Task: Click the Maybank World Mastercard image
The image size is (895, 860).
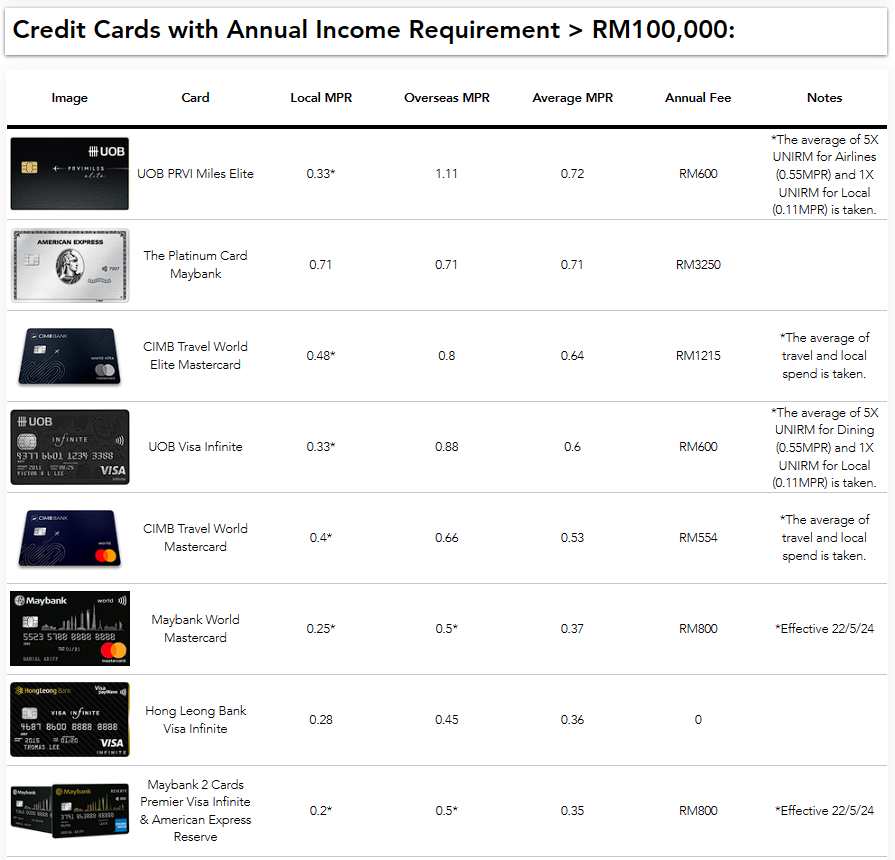Action: point(70,628)
